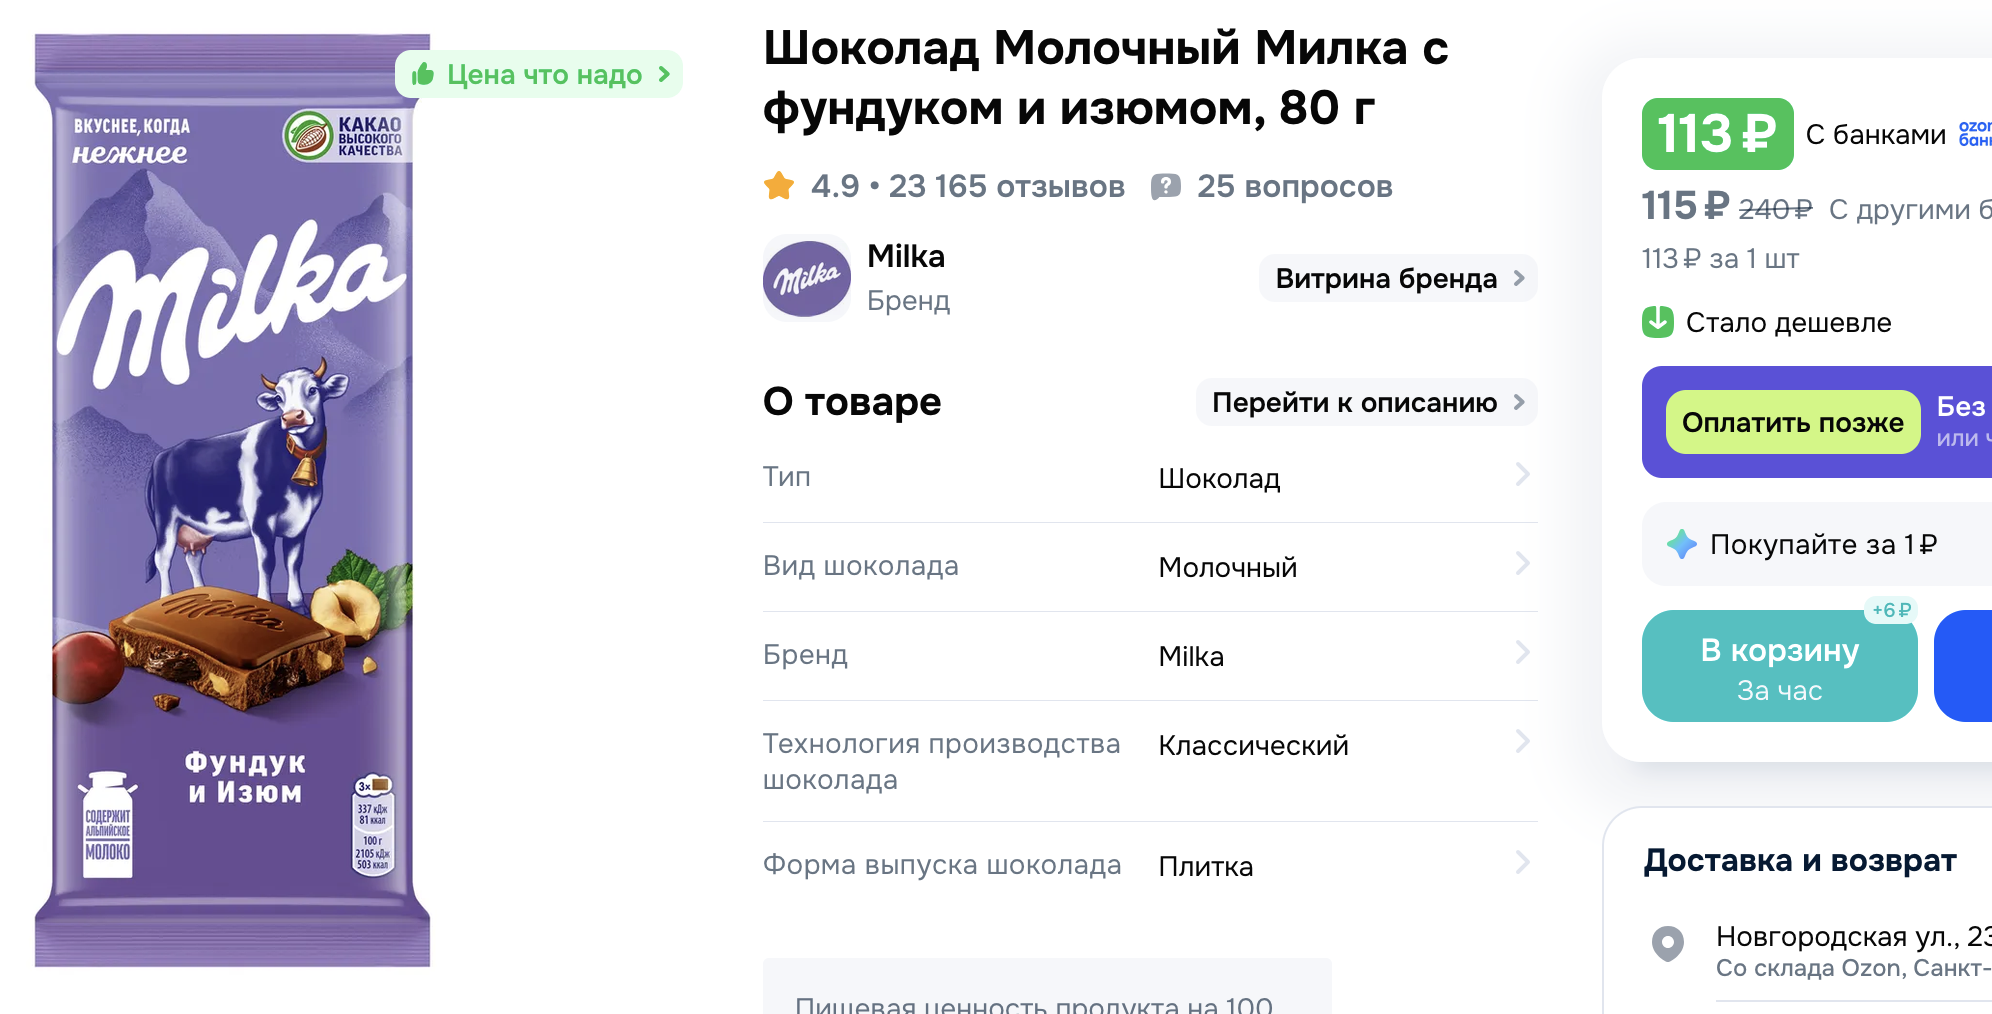Open the 23 165 отзывов reviews link
The width and height of the screenshot is (1992, 1014).
[1006, 187]
